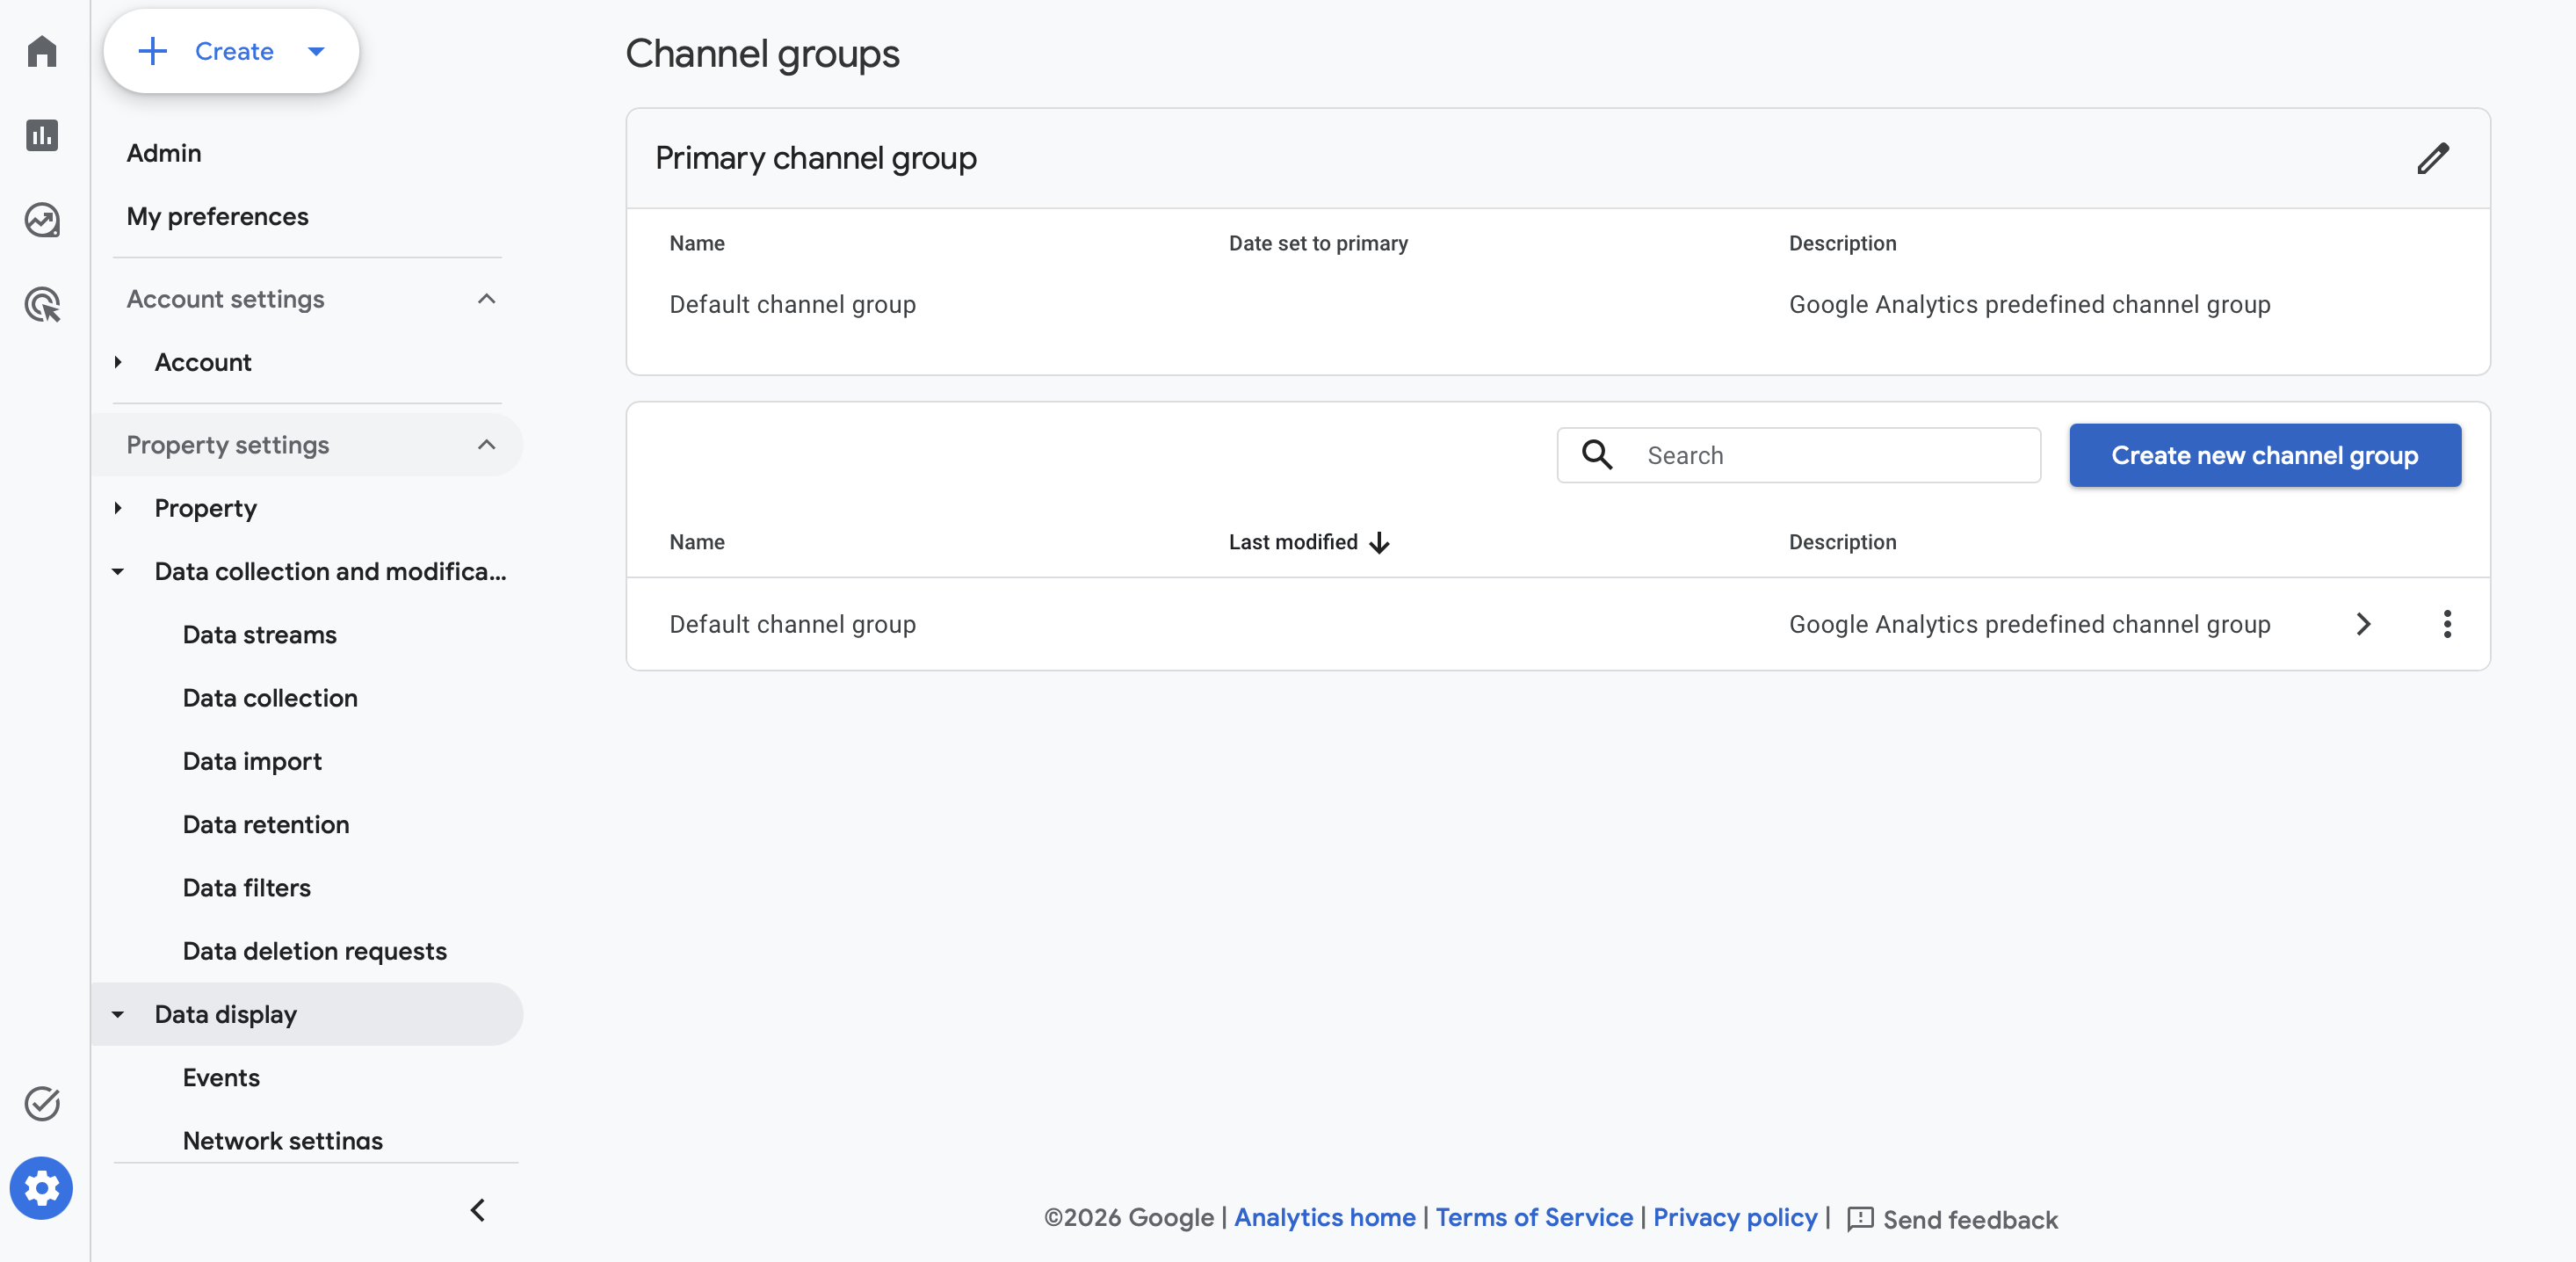Select the Data display tree item
Screen dimensions: 2576x1262
pyautogui.click(x=307, y=1014)
